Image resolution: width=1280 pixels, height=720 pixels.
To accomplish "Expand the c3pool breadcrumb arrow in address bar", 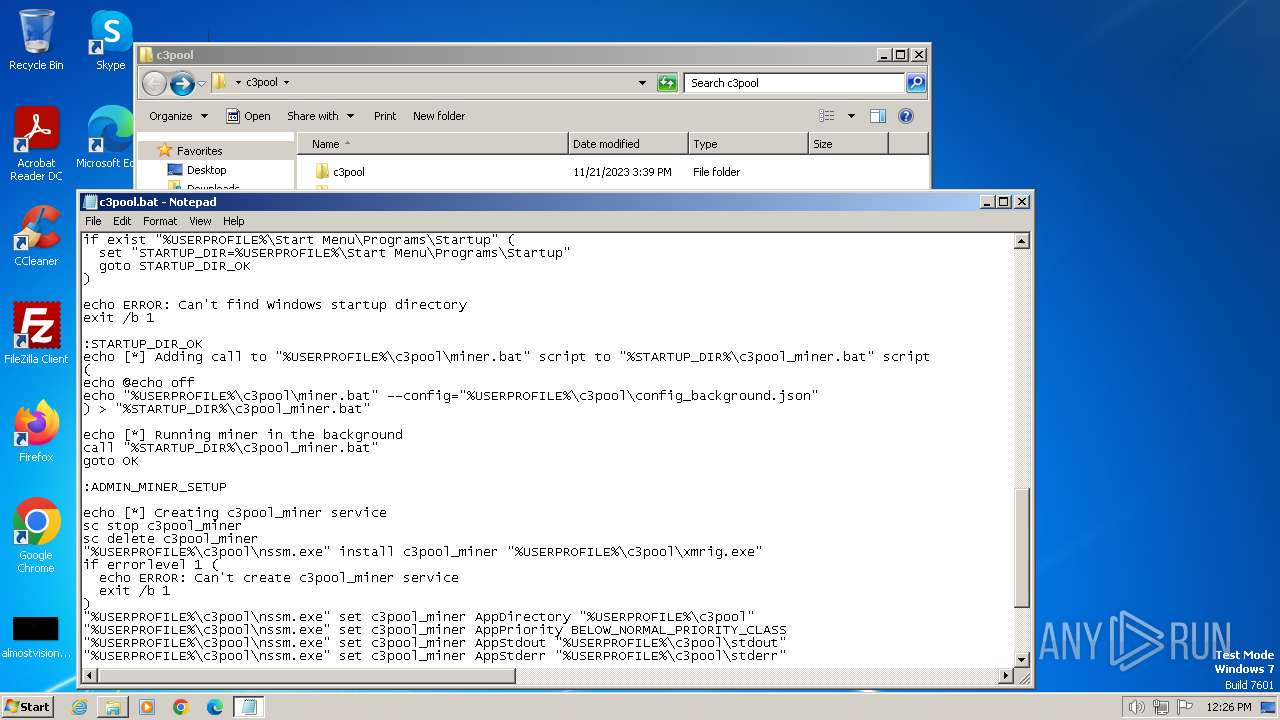I will pyautogui.click(x=286, y=83).
